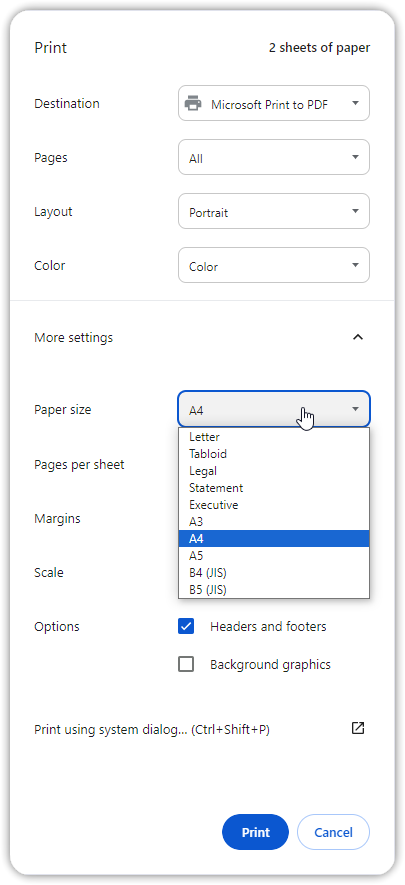
Task: Click the More settings label
Action: pyautogui.click(x=73, y=338)
